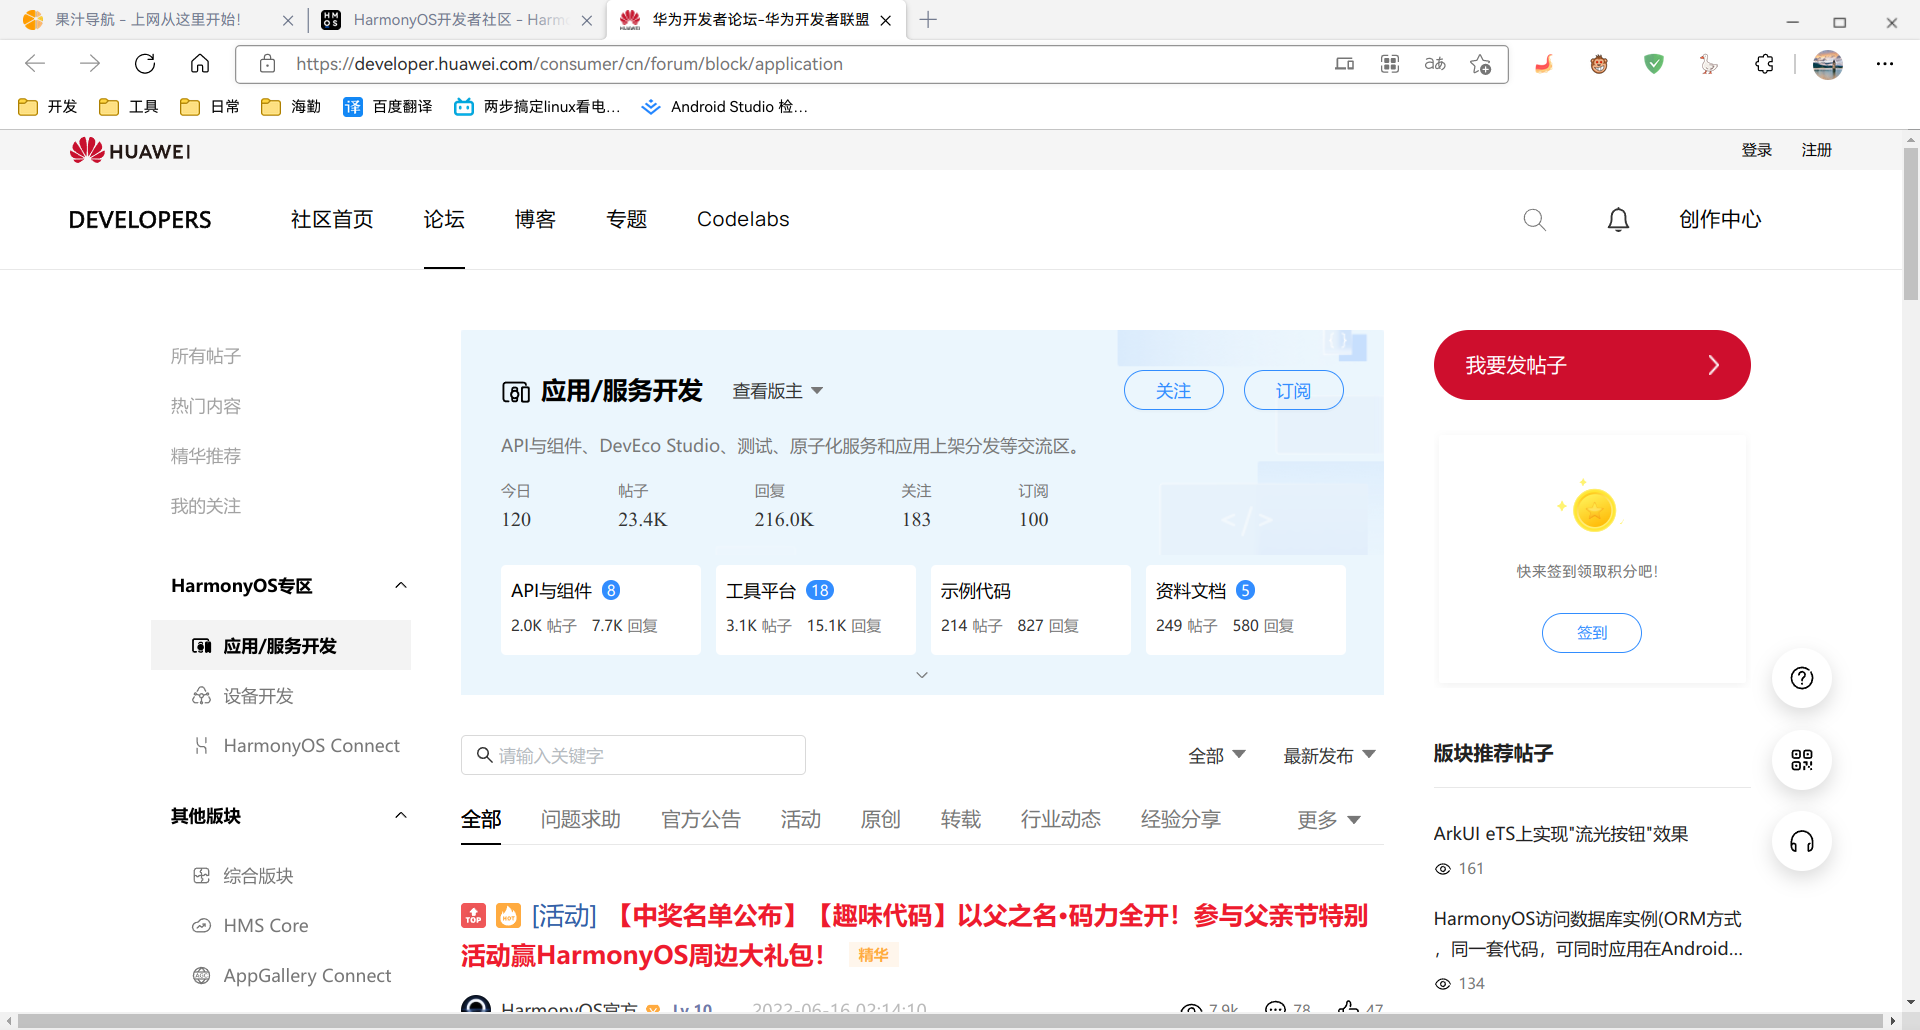Image resolution: width=1920 pixels, height=1030 pixels.
Task: Click the Huawei logo in top bar
Action: tap(130, 151)
